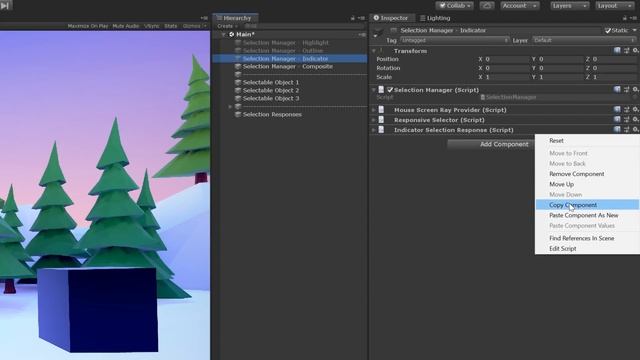Open the Account dropdown
The image size is (640, 360).
520,6
